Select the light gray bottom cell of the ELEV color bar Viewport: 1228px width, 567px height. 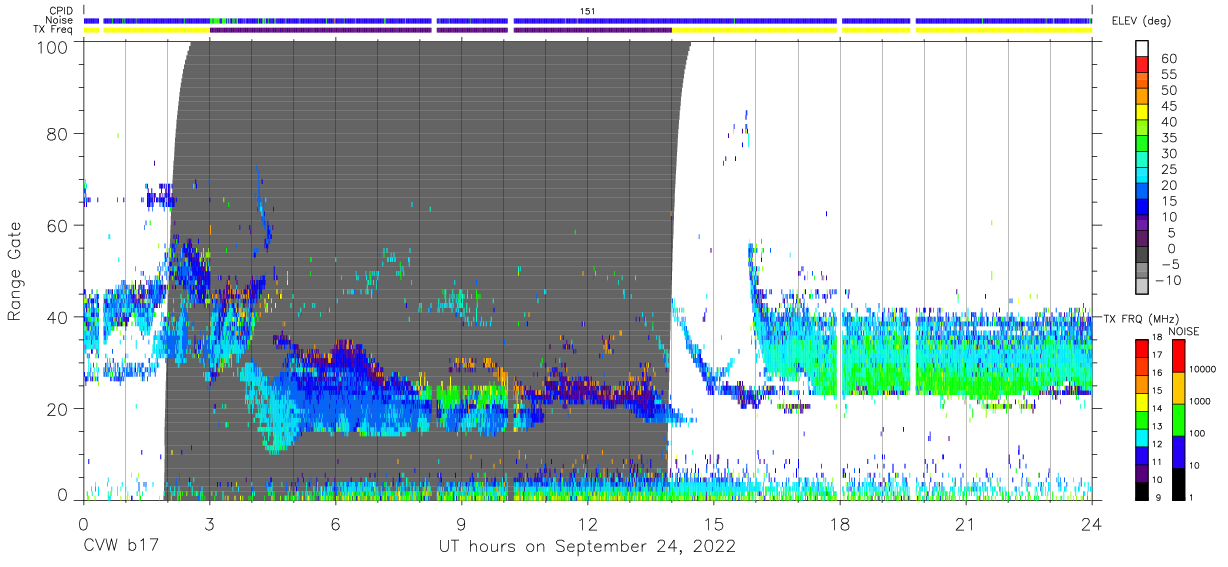[1142, 288]
